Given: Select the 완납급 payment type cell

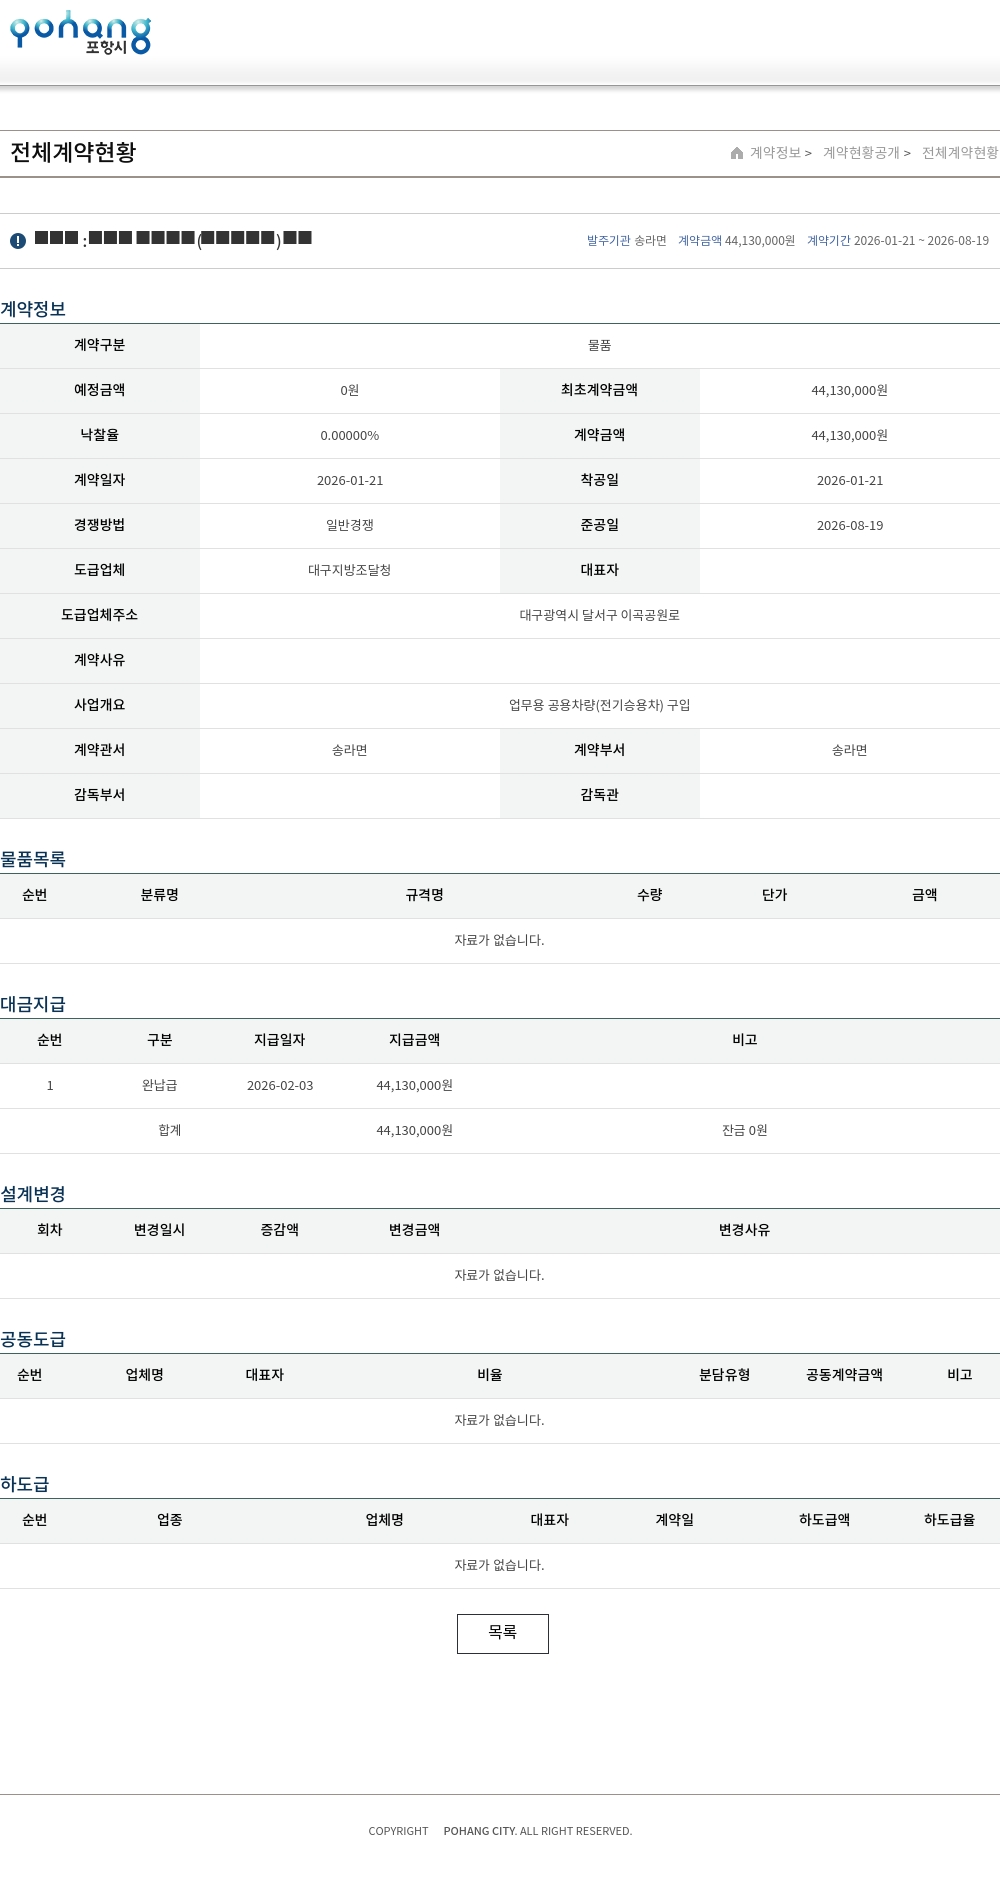Looking at the screenshot, I should tap(159, 1086).
